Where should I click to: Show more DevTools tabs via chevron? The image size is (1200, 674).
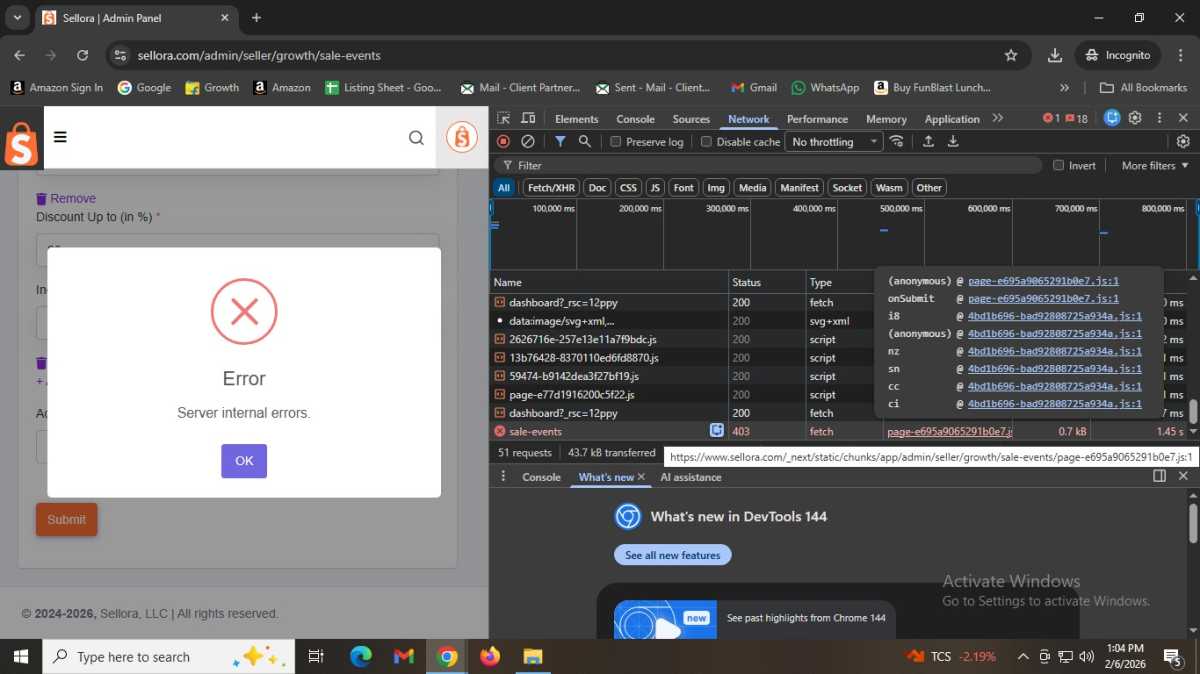coord(997,119)
